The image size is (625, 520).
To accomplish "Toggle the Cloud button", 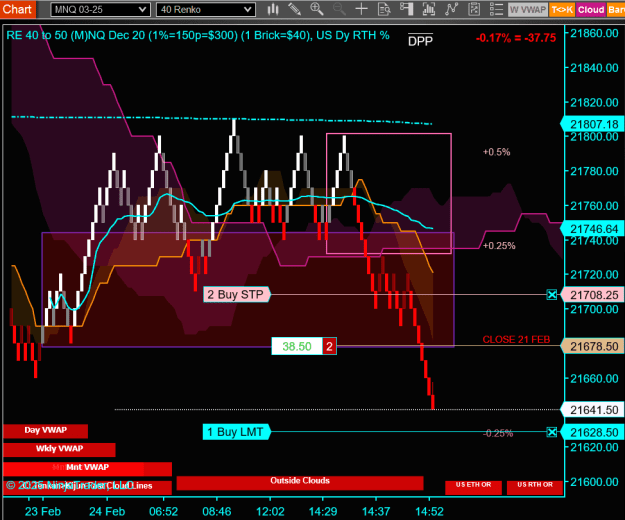I will (591, 10).
